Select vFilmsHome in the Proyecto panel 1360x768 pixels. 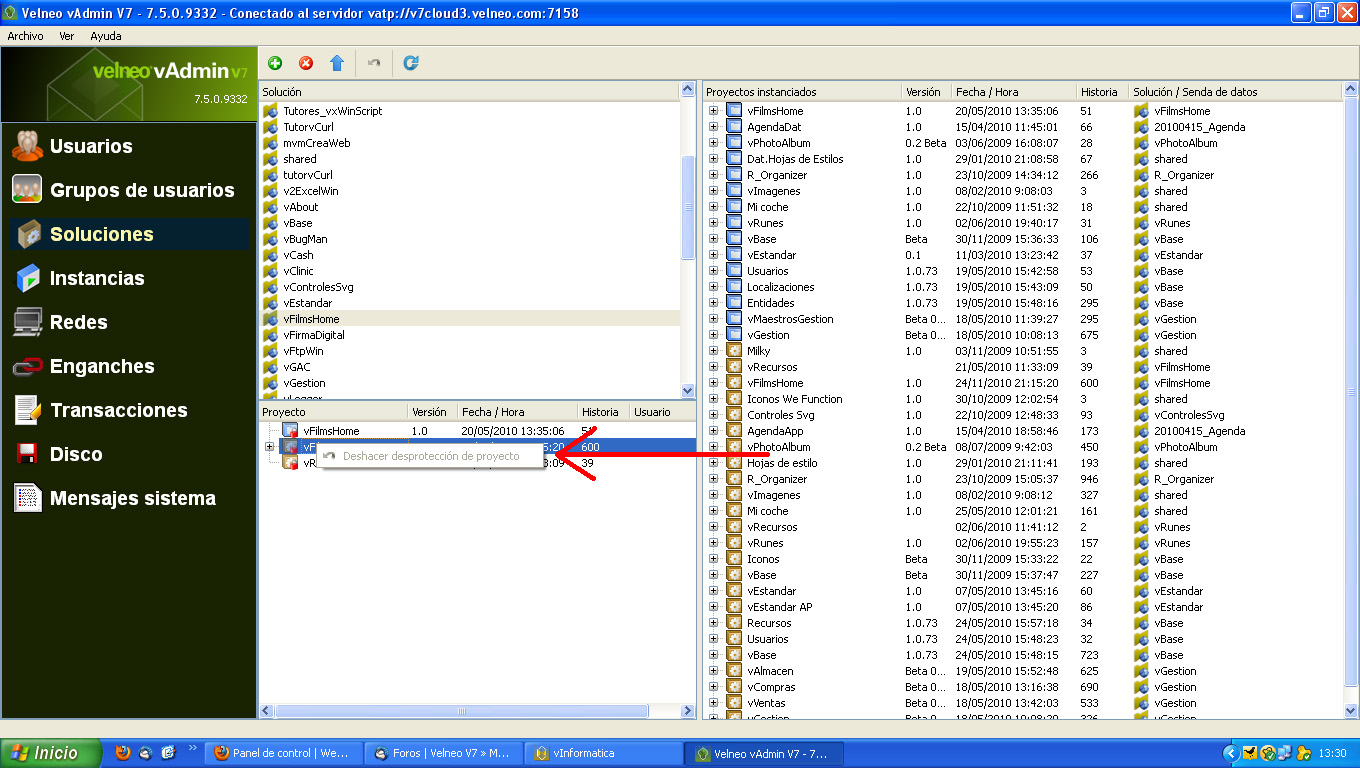[331, 431]
